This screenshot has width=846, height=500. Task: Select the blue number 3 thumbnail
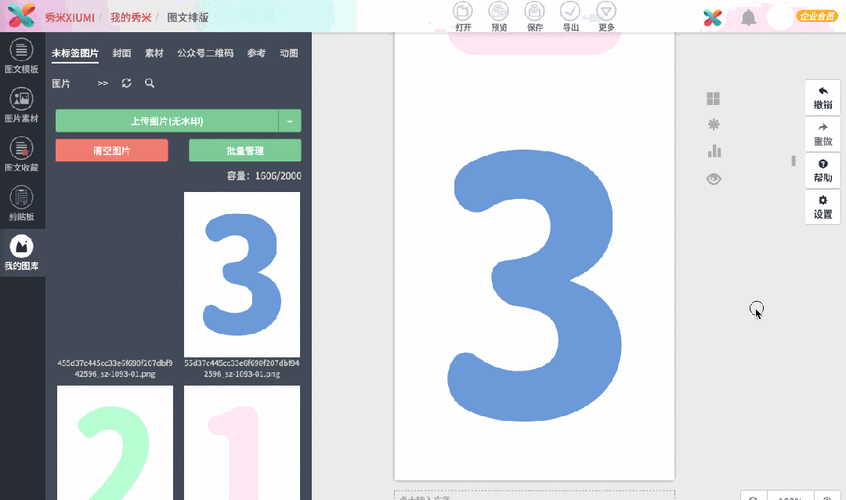(x=242, y=275)
